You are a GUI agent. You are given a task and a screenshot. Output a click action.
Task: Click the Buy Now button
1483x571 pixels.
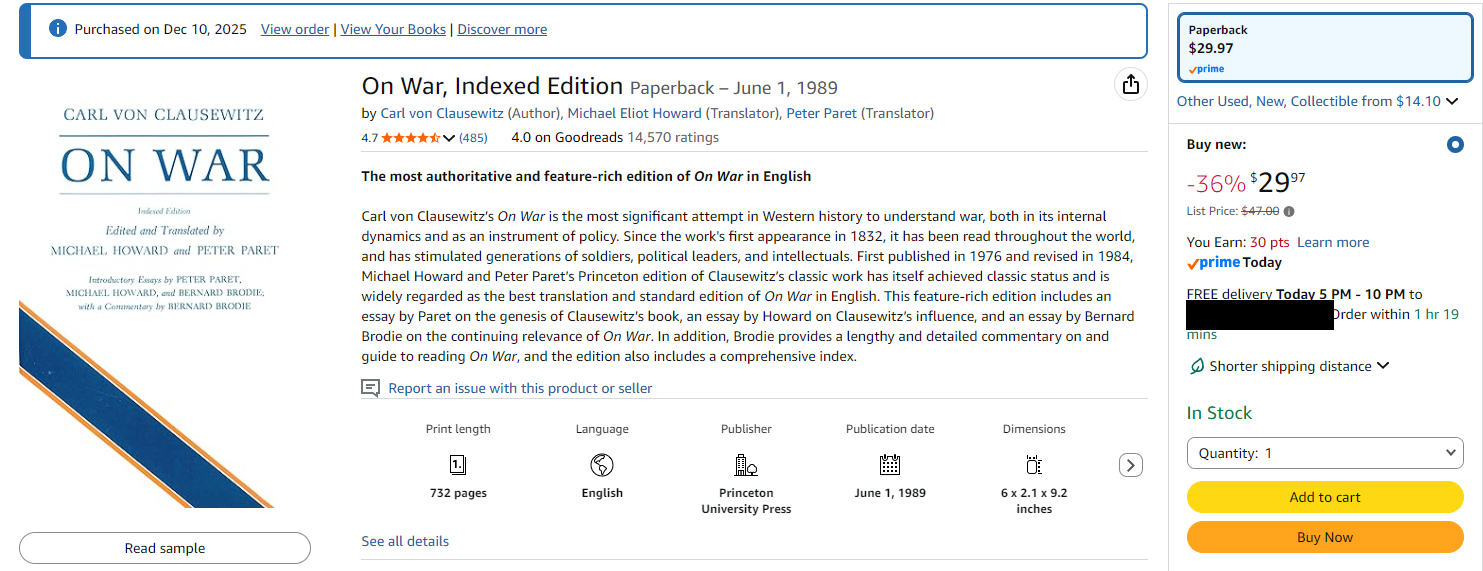[1325, 537]
